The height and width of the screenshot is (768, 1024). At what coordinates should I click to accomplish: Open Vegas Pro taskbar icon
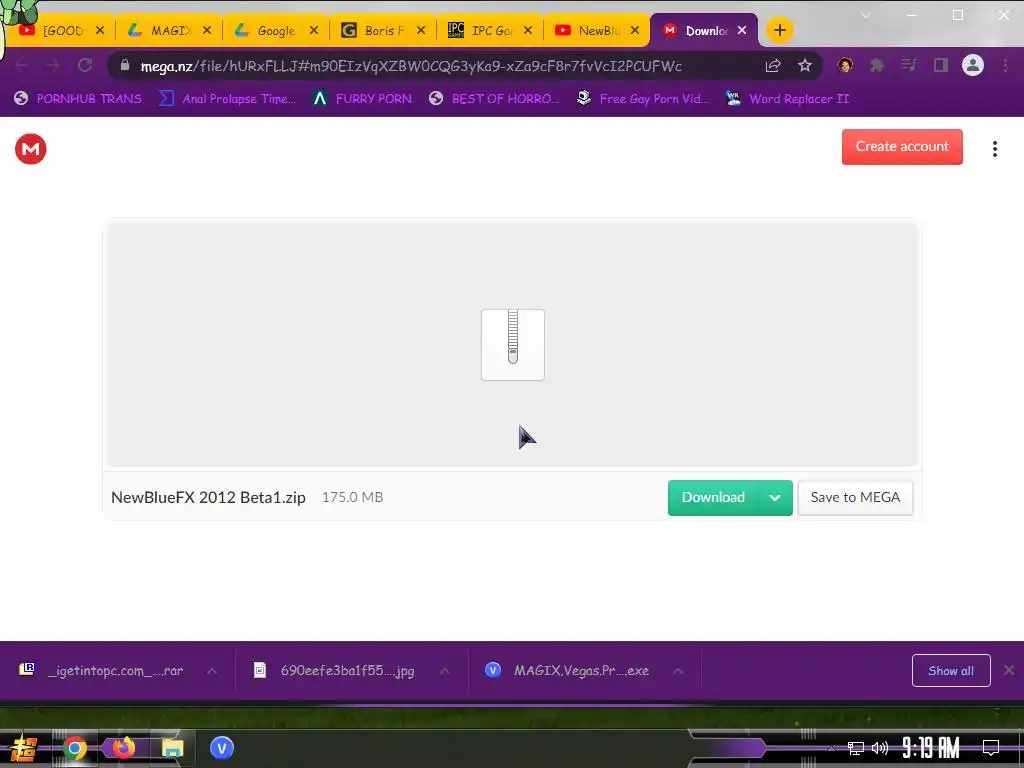tap(222, 748)
